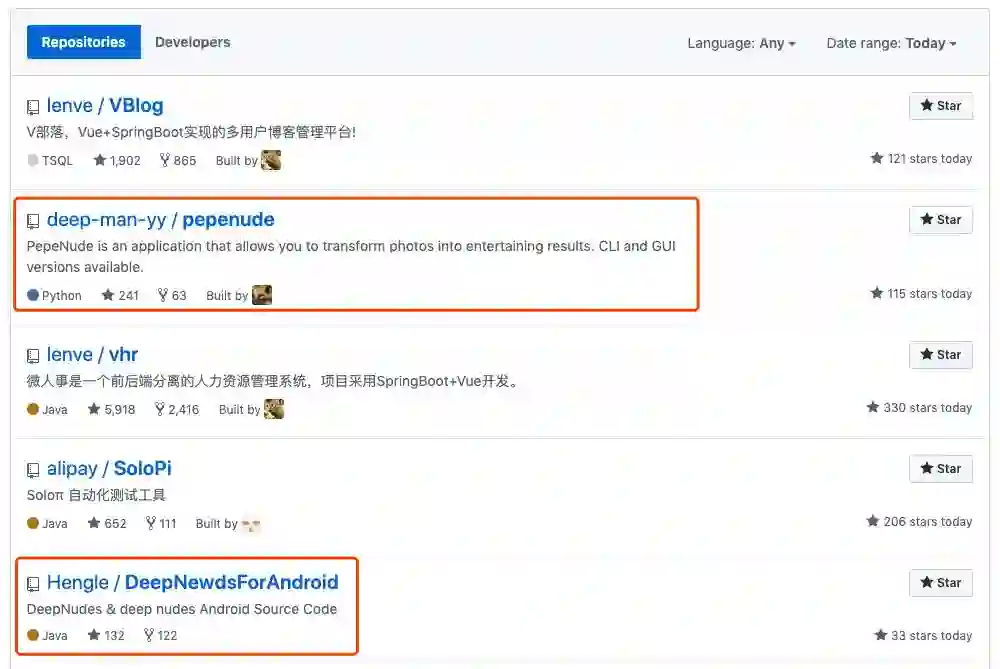The height and width of the screenshot is (669, 1000).
Task: Click the VBlog contributor avatar
Action: pos(271,160)
